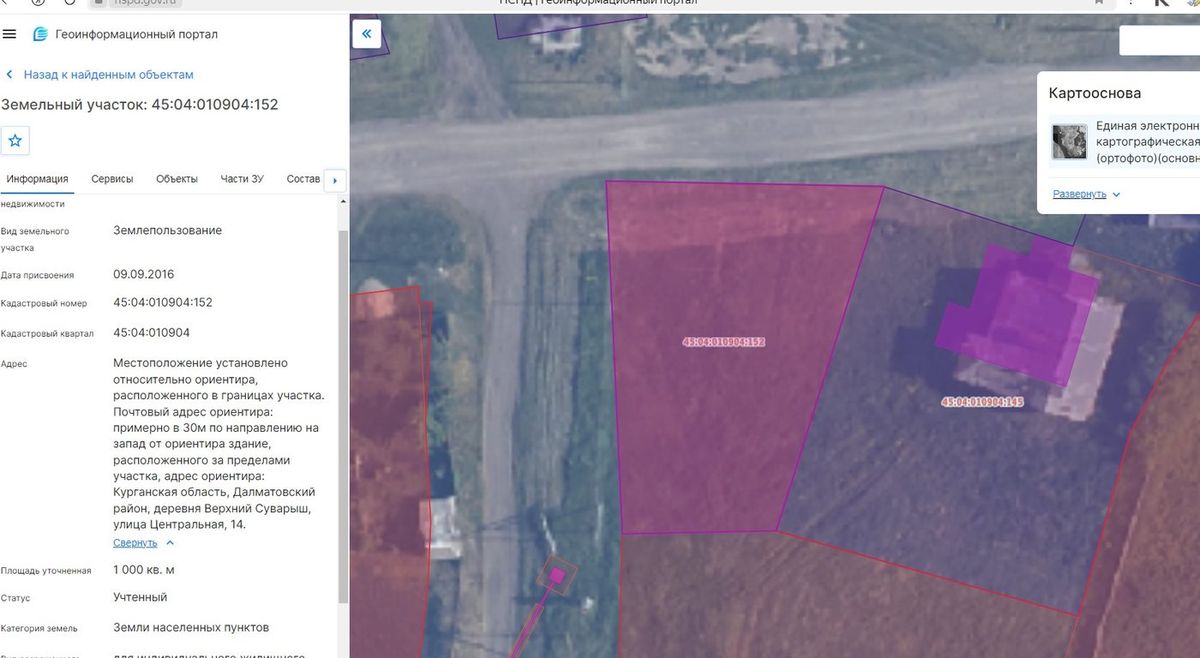Click the orthophoto basemap thumbnail

[x=1069, y=142]
